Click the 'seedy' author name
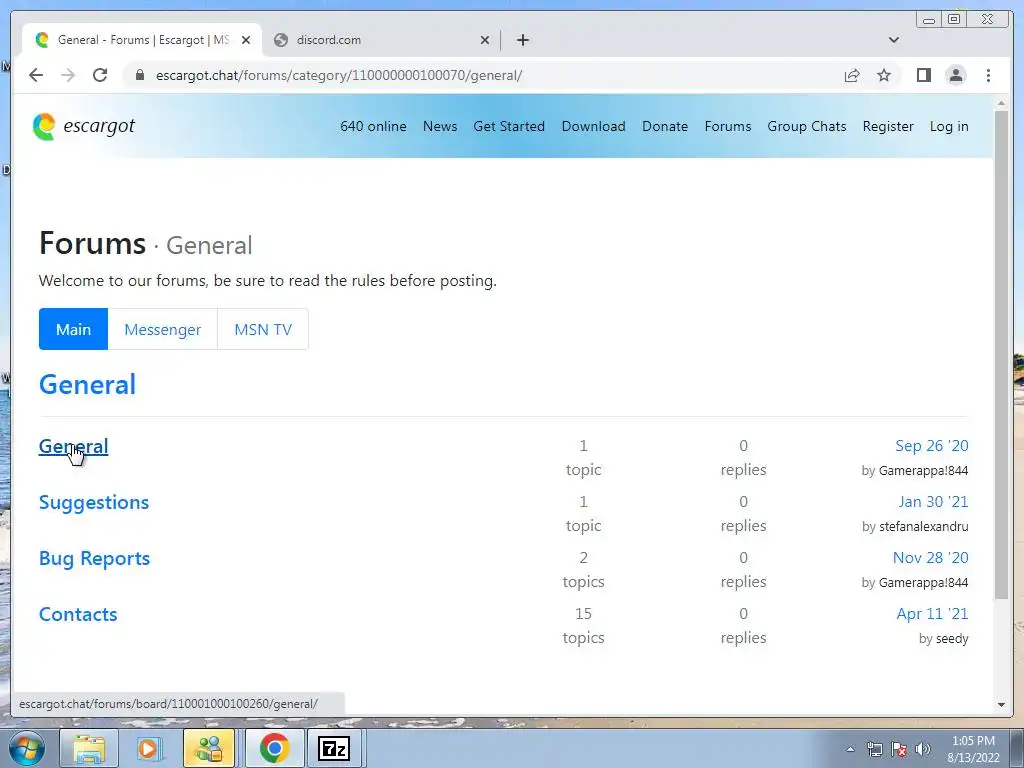The height and width of the screenshot is (768, 1024). [952, 639]
